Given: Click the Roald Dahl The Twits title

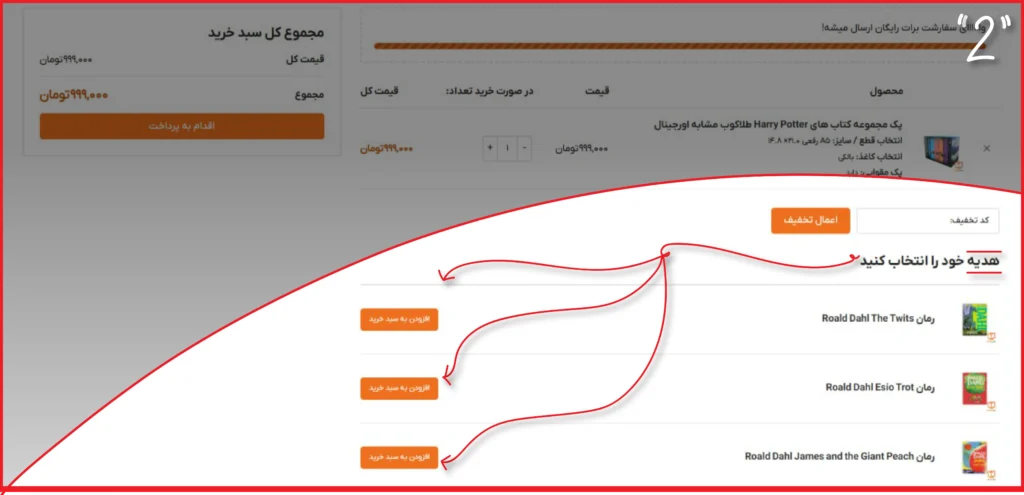Looking at the screenshot, I should click(878, 319).
